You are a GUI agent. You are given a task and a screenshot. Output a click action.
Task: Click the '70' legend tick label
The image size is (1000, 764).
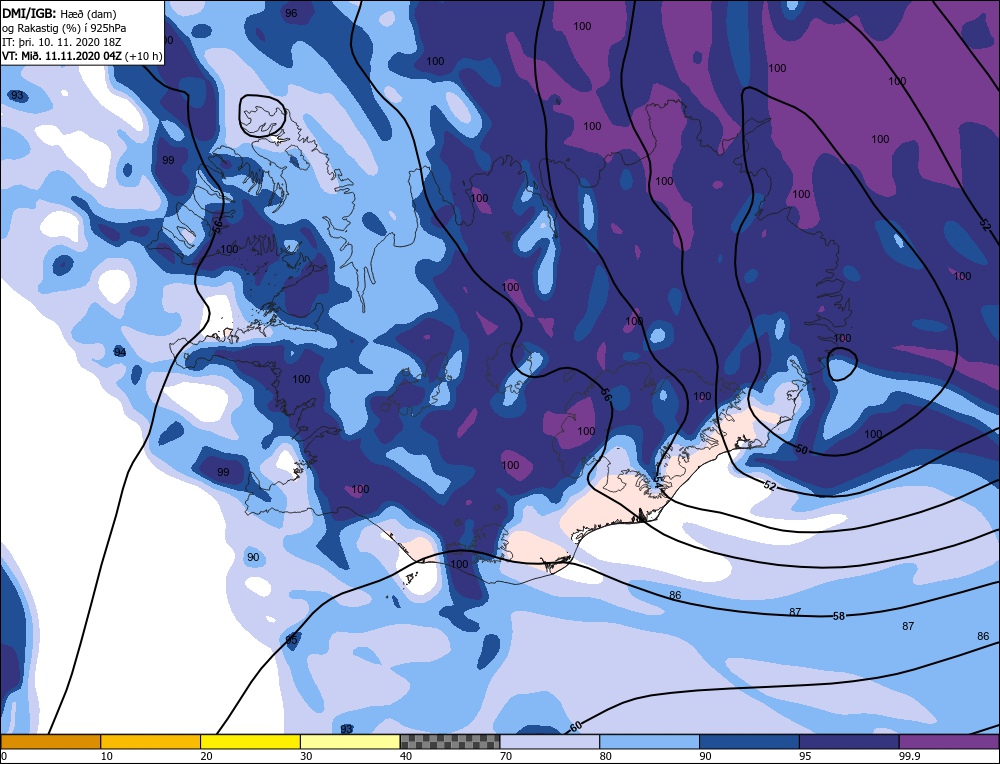(x=506, y=756)
